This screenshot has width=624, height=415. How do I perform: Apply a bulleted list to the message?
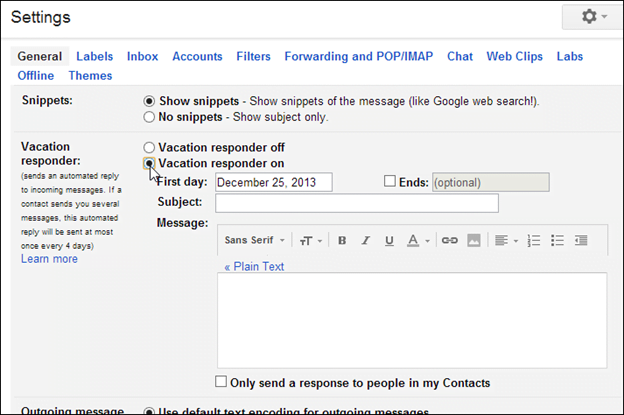(x=557, y=240)
